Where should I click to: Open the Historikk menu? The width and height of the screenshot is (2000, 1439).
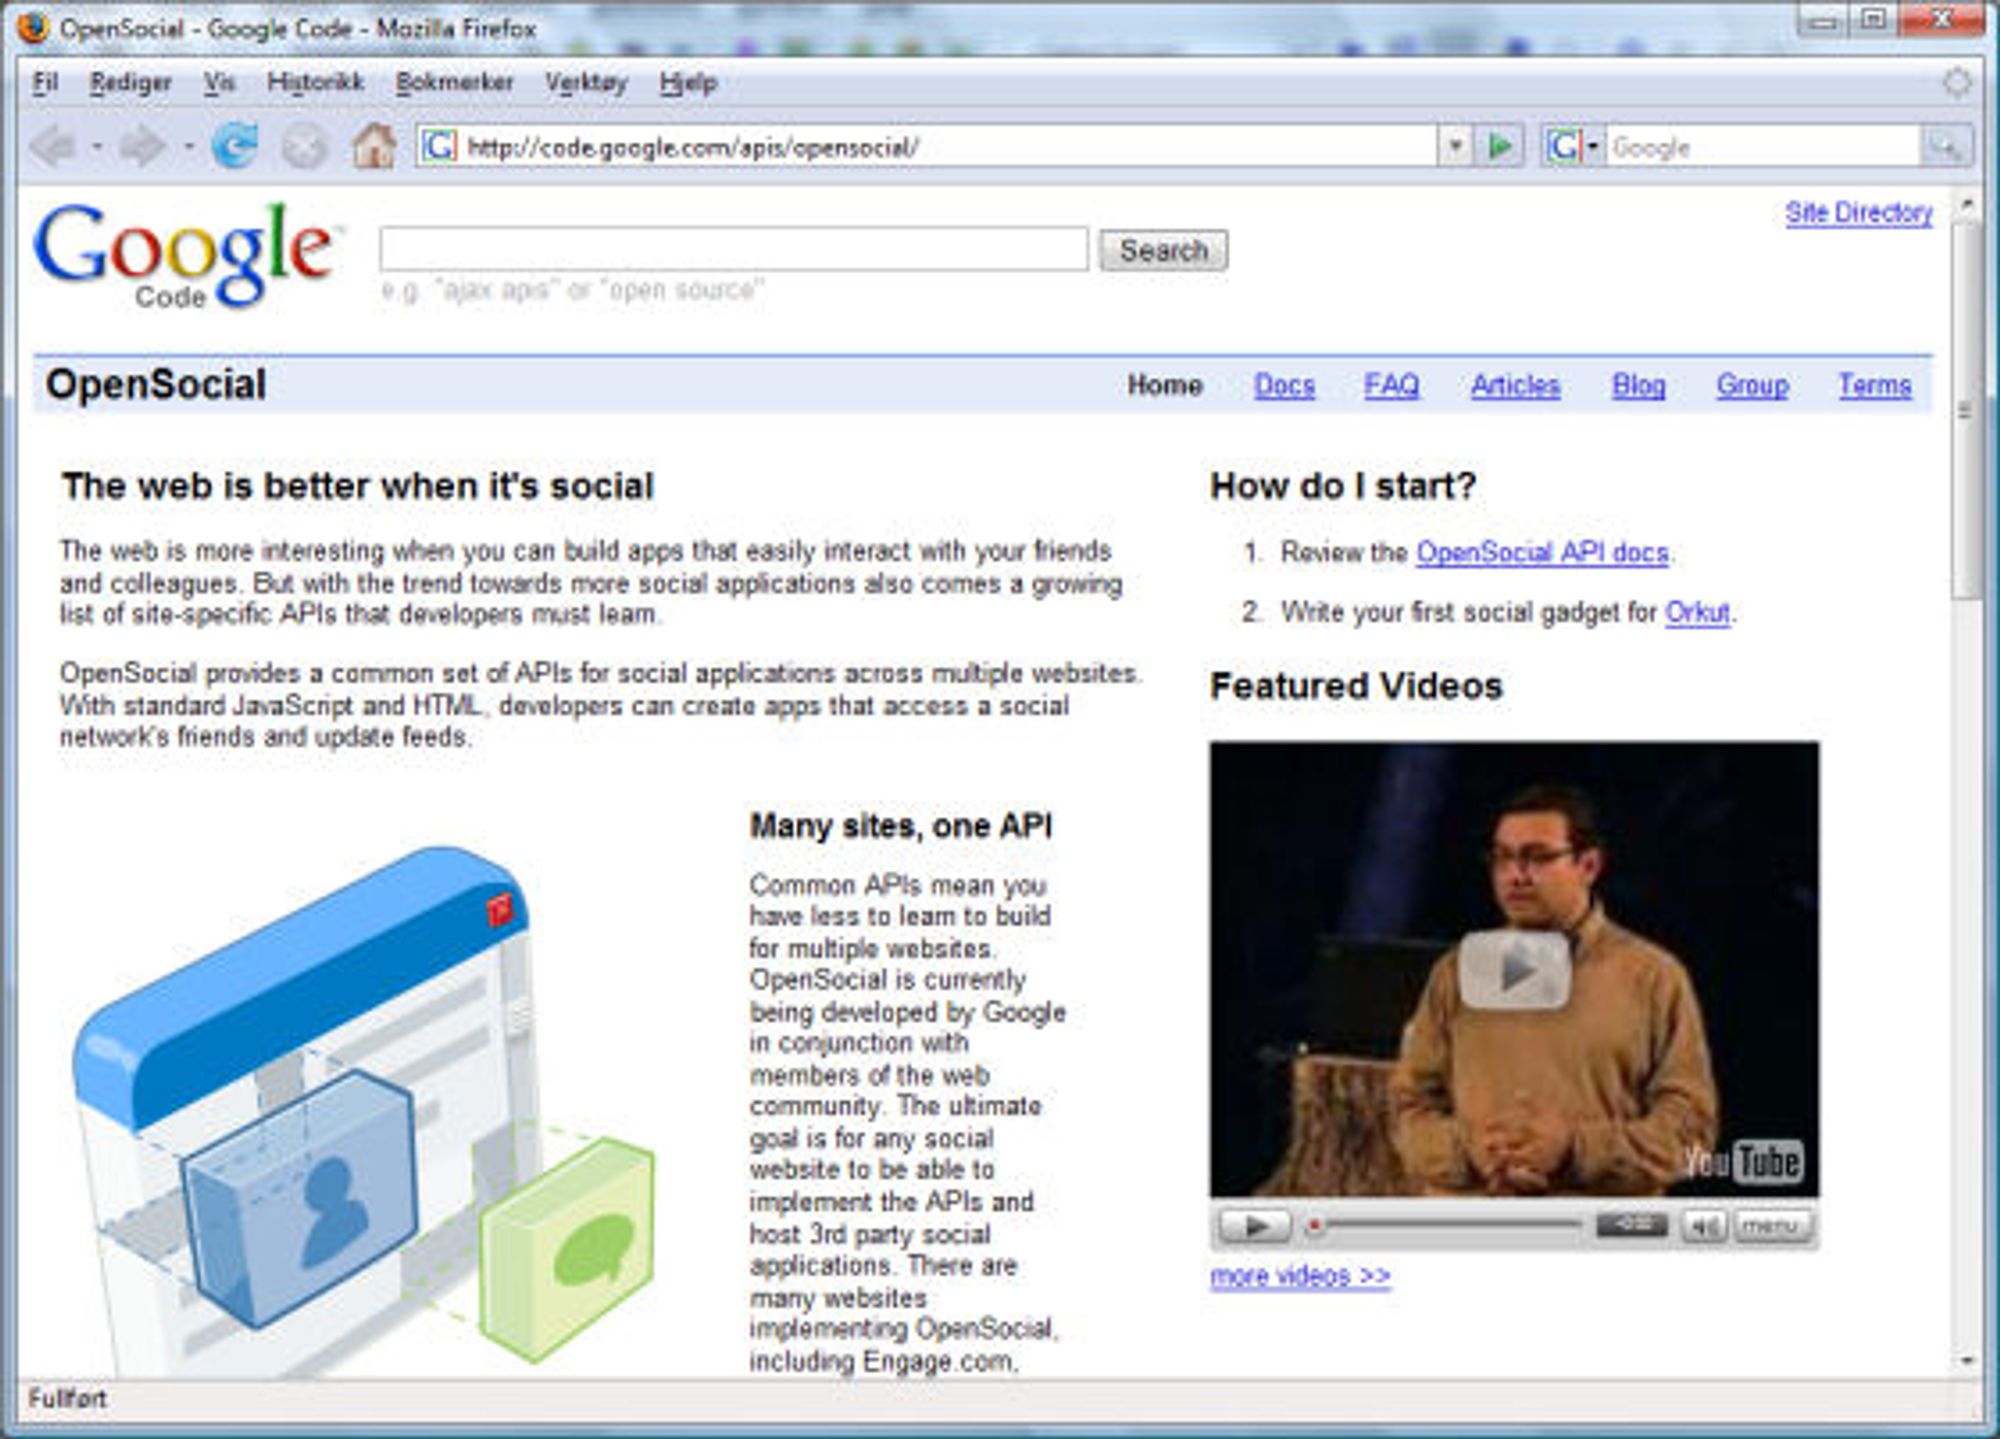tap(315, 82)
